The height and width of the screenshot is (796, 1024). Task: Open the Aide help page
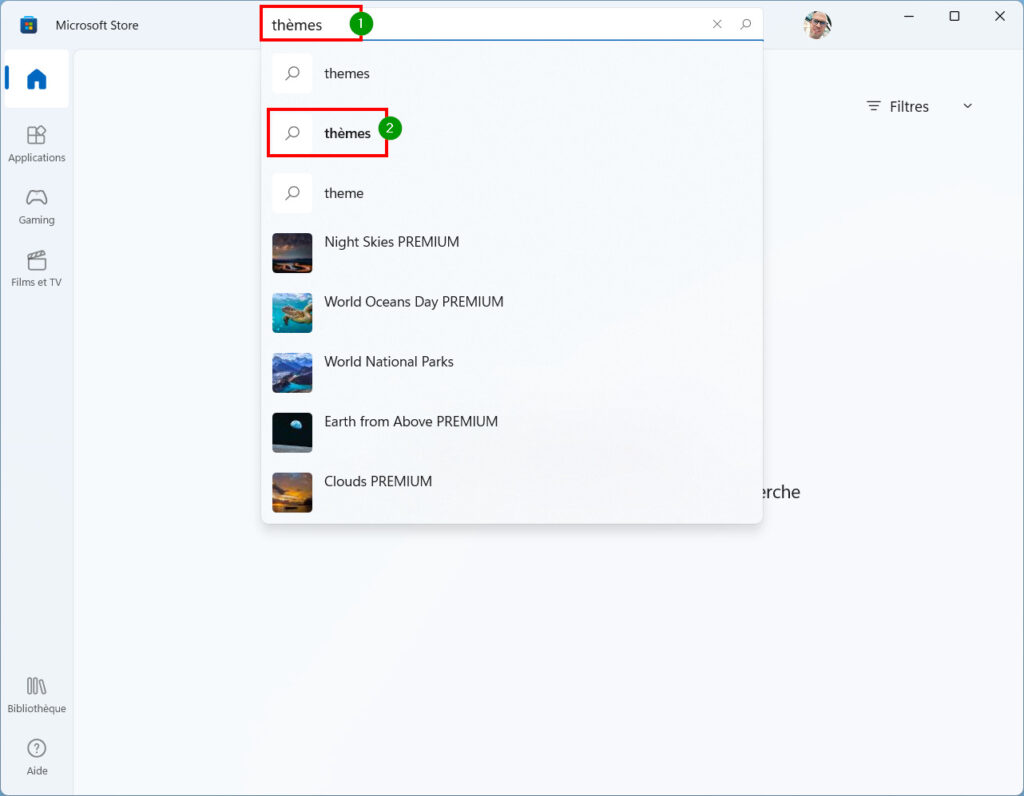[x=37, y=757]
